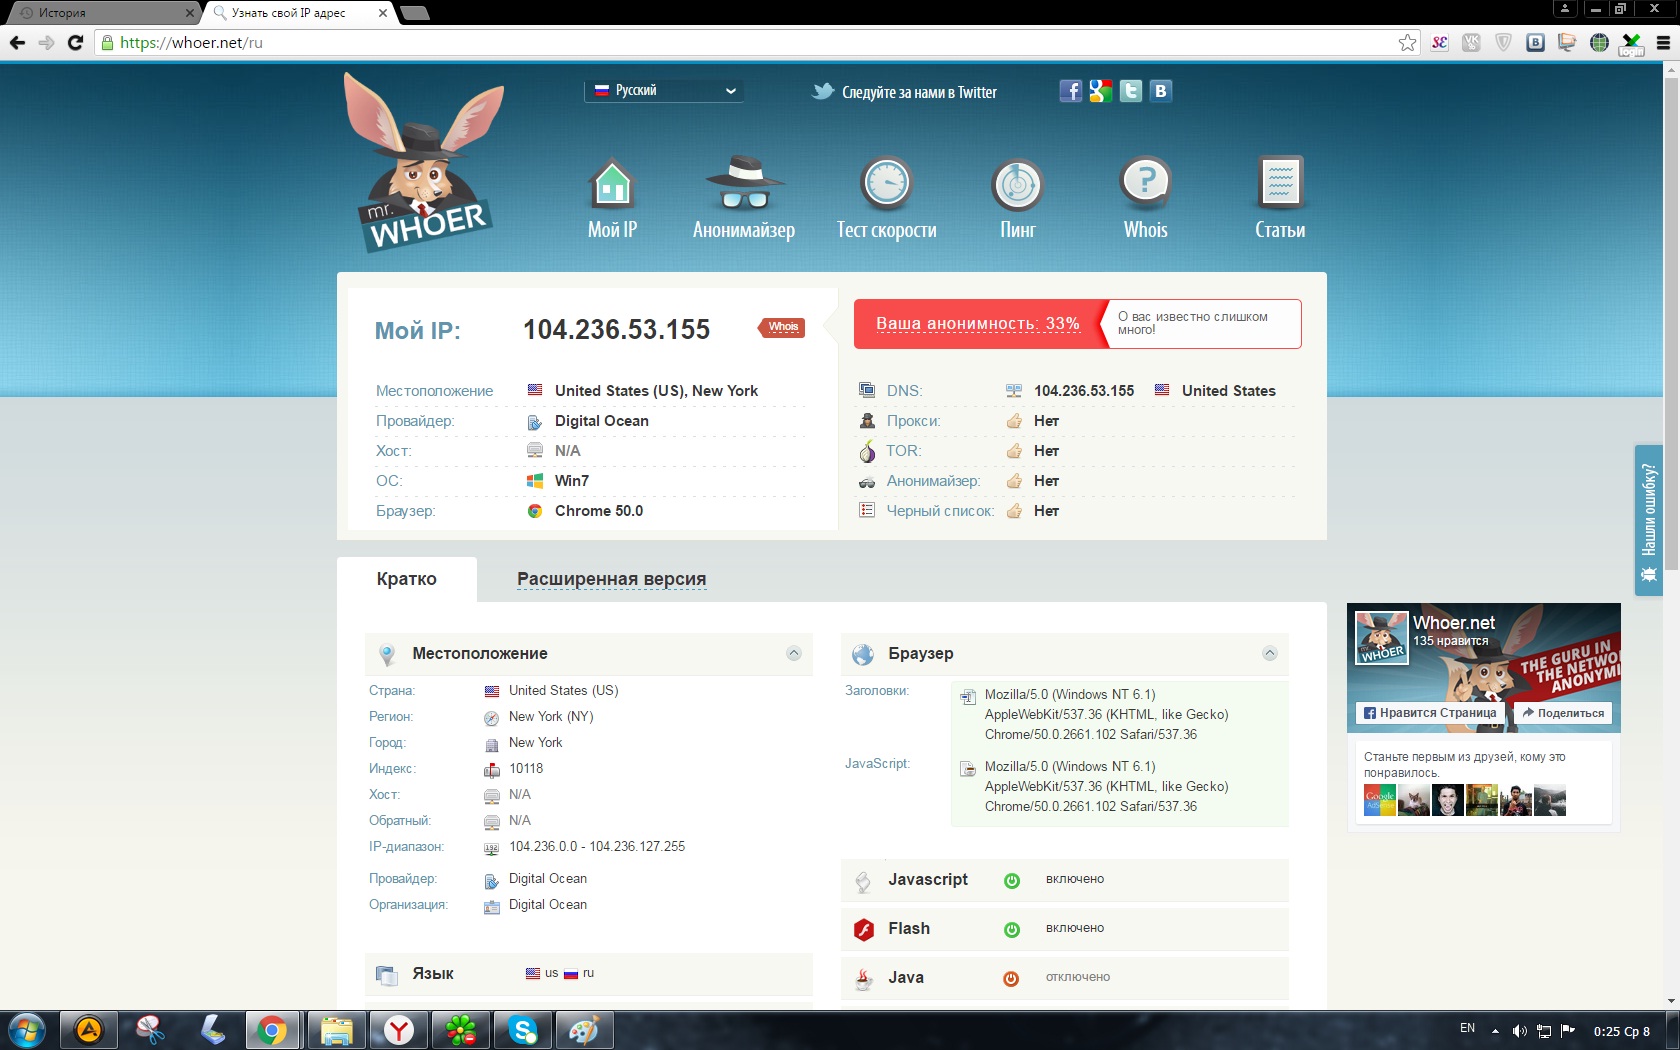1680x1050 pixels.
Task: Close the История browser tab
Action: [x=189, y=13]
